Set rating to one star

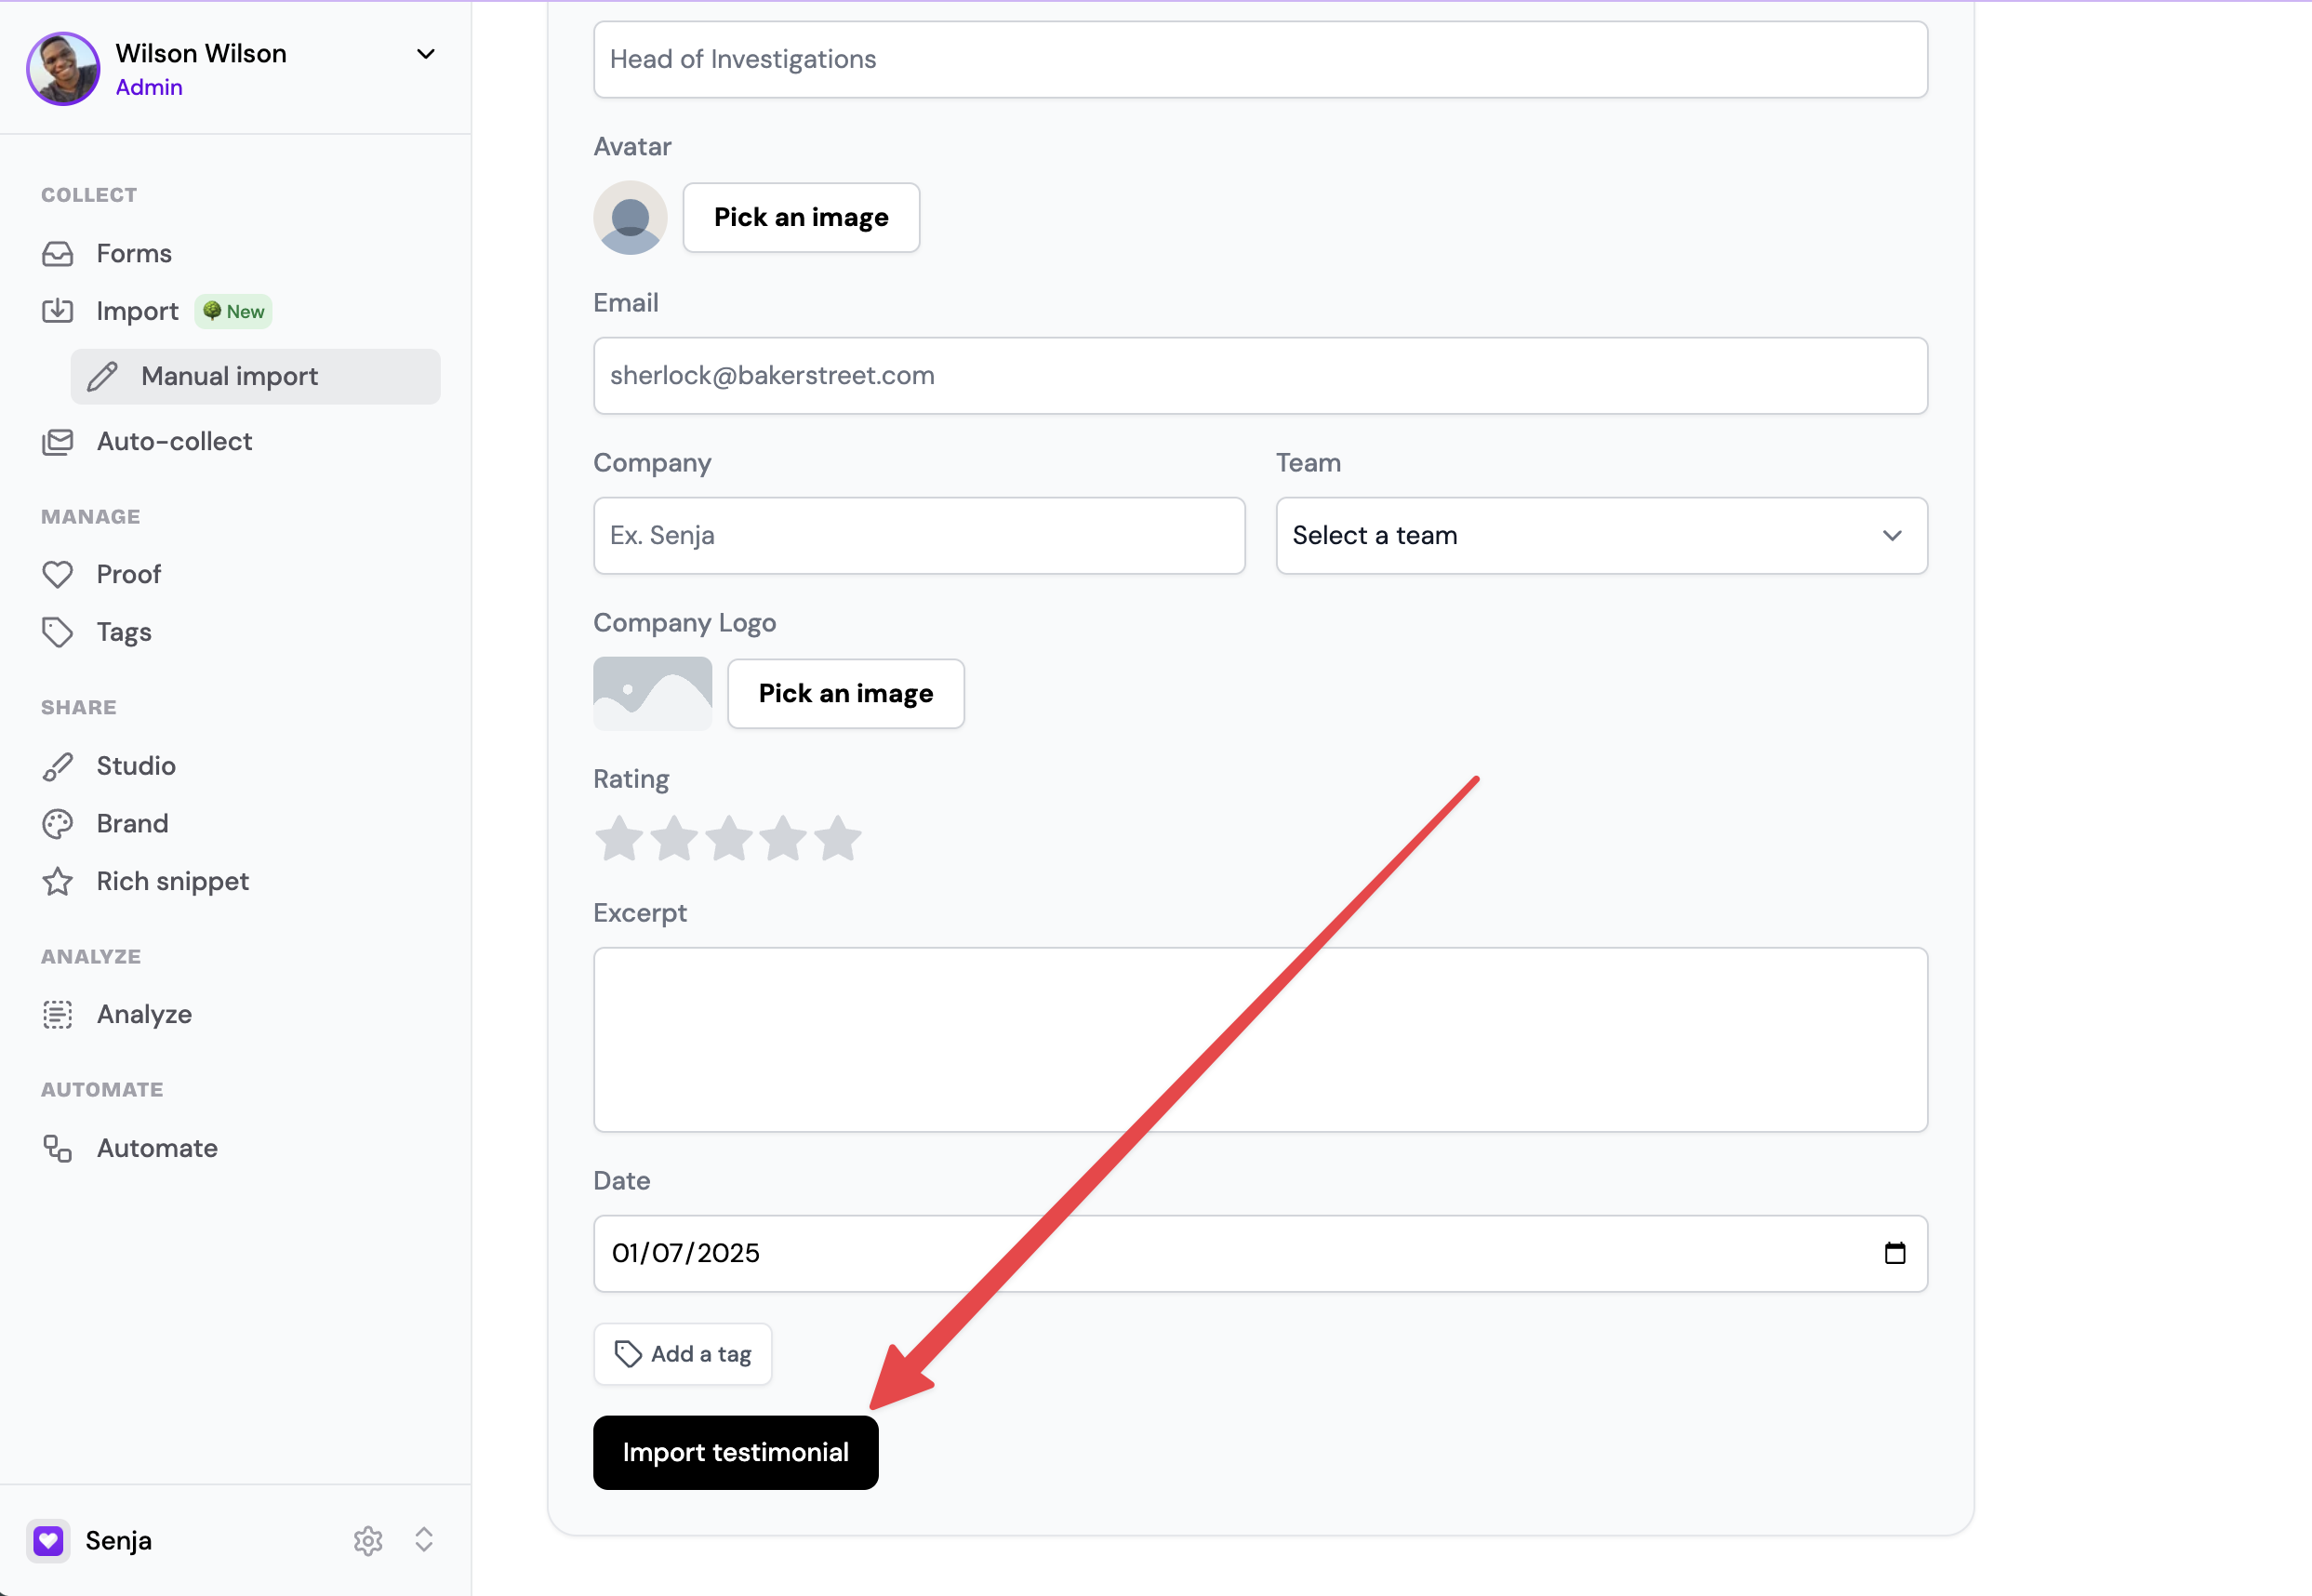(x=620, y=838)
